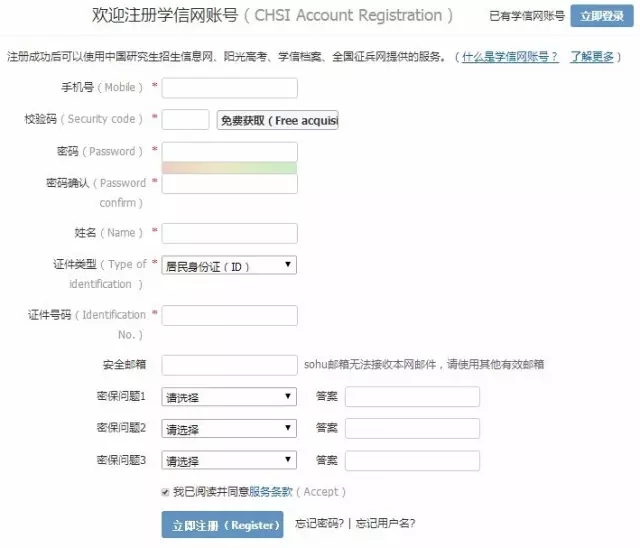Click the Mobile phone number input field
The width and height of the screenshot is (640, 548).
click(229, 88)
